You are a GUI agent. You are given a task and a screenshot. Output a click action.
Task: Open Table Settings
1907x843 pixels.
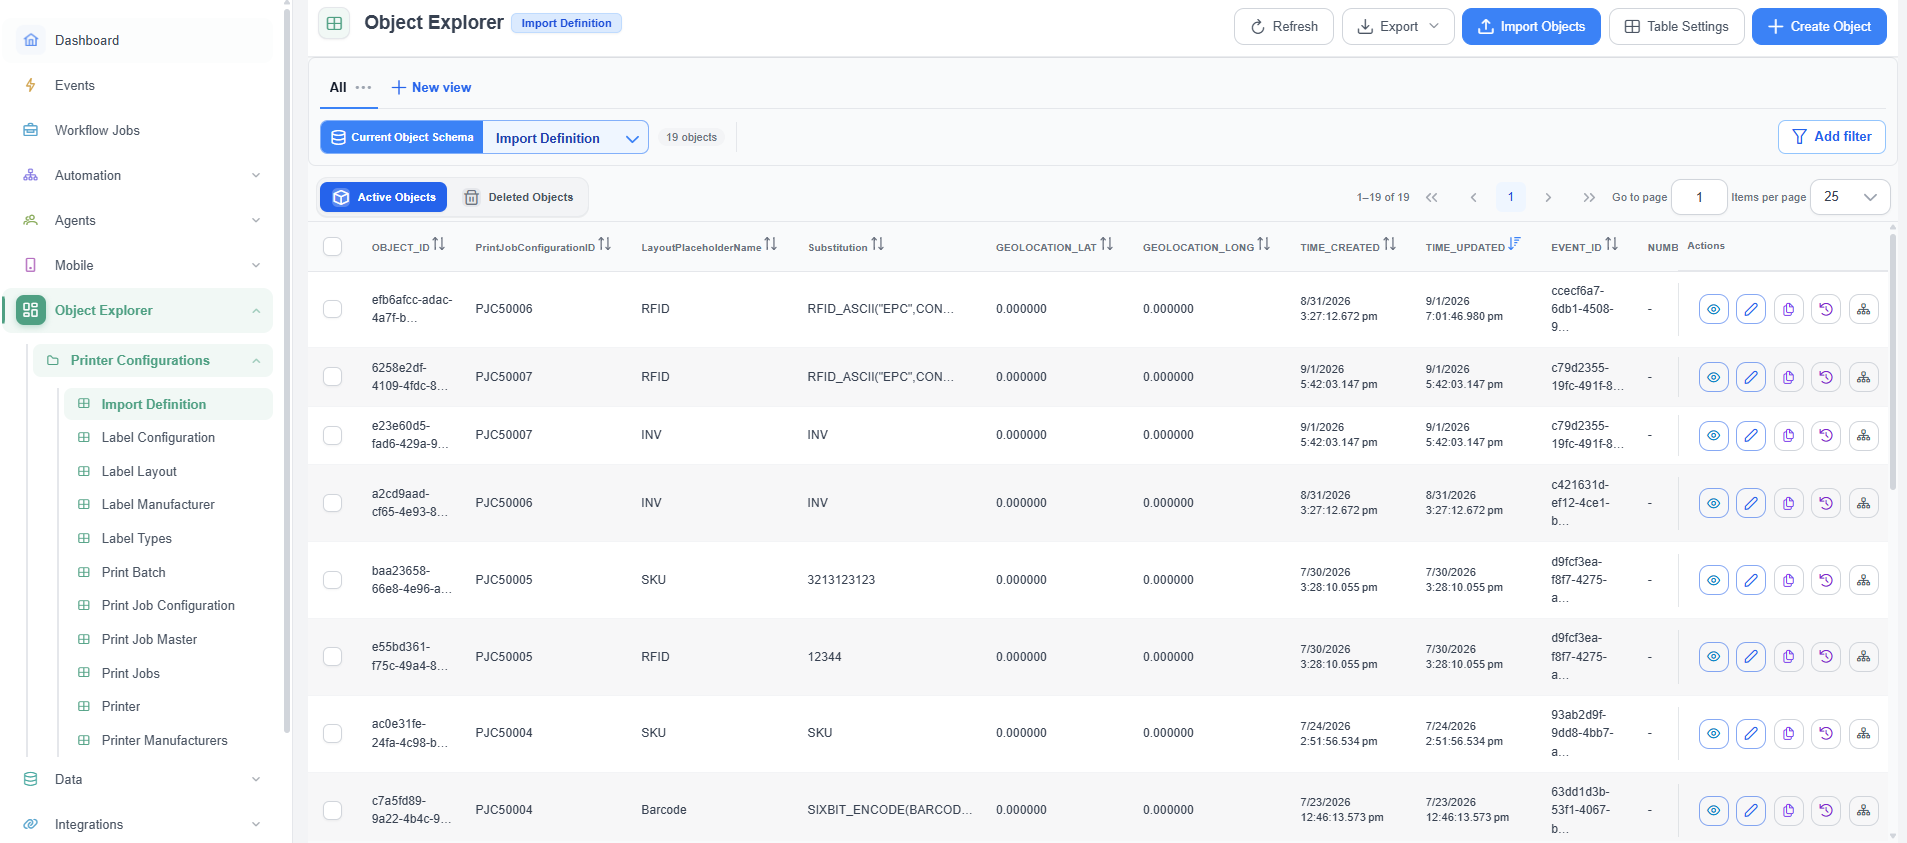[1676, 26]
